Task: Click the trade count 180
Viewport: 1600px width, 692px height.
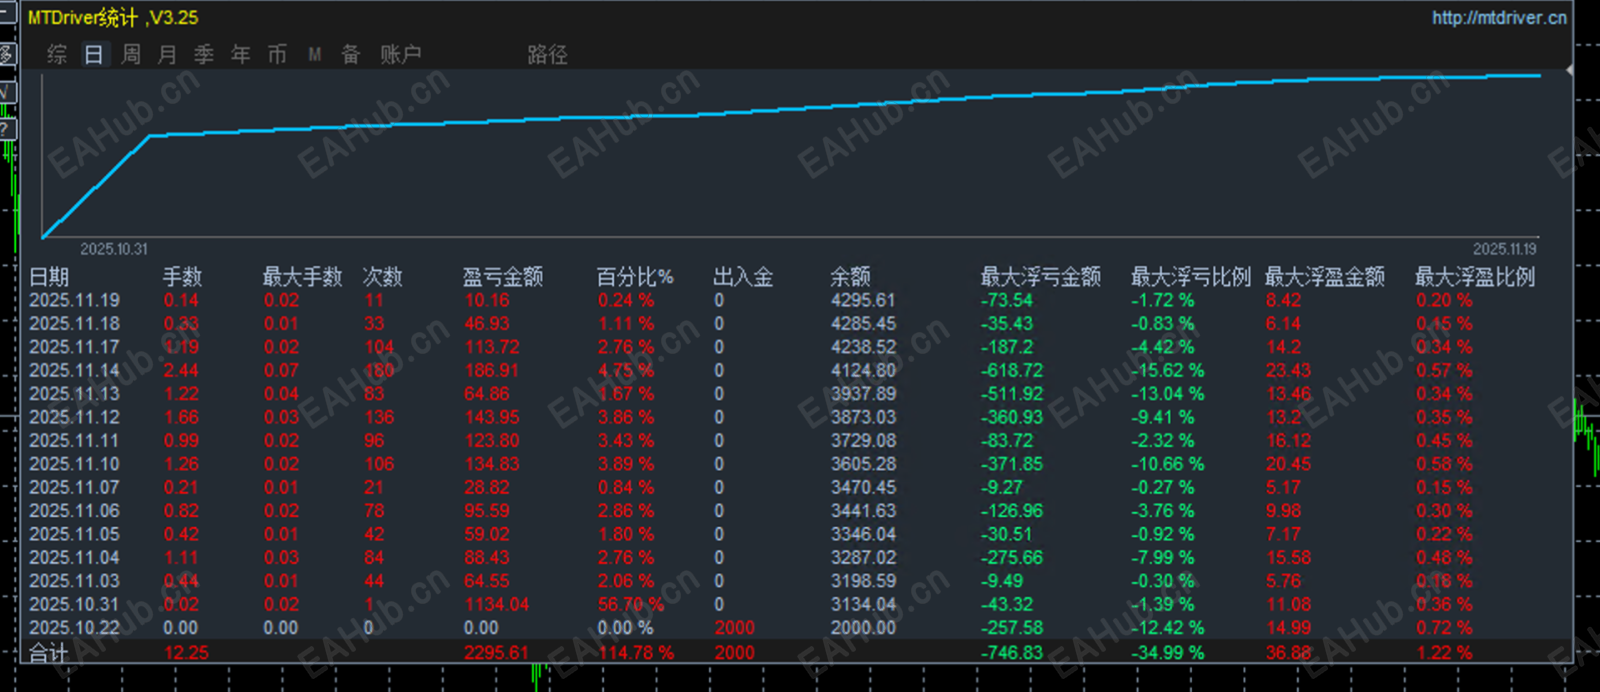Action: (379, 370)
